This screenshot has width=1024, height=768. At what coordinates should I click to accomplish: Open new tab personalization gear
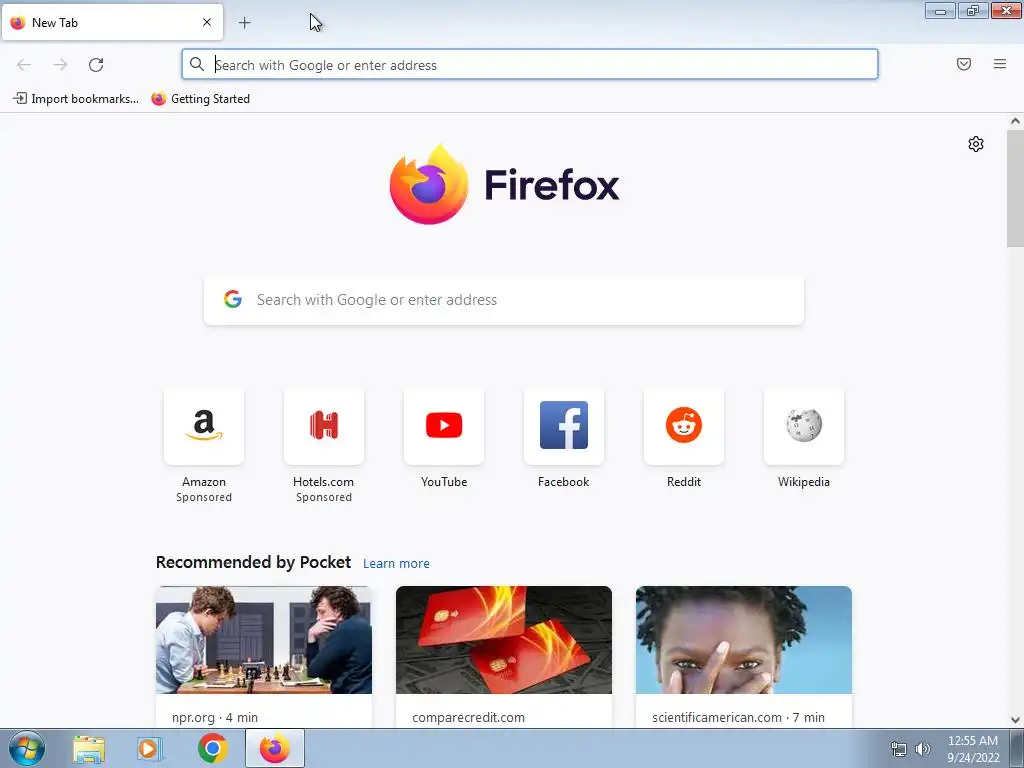point(976,144)
